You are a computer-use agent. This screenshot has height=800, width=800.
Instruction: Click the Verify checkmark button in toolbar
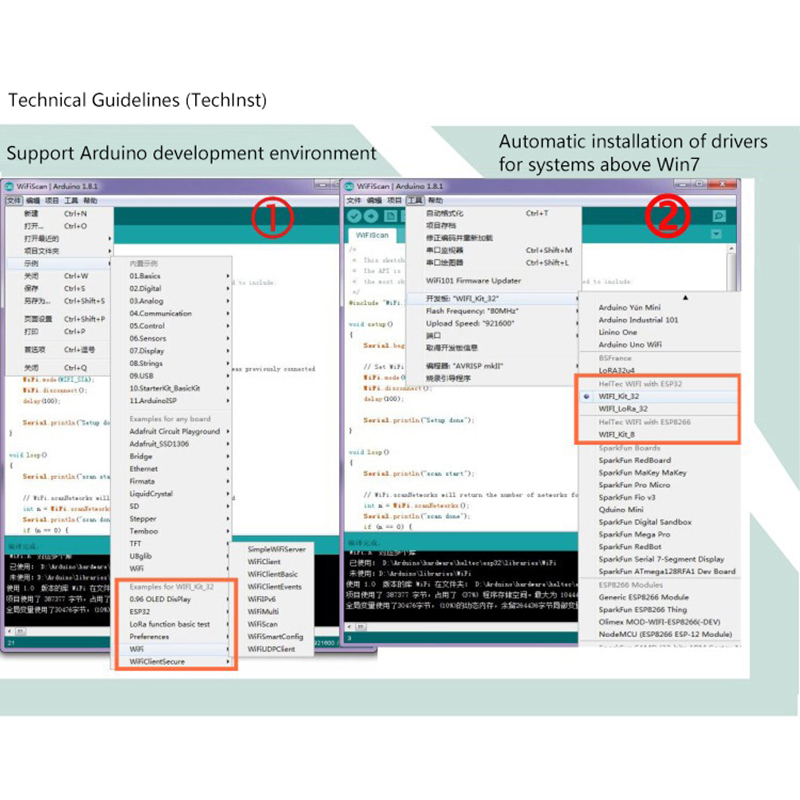coord(354,216)
